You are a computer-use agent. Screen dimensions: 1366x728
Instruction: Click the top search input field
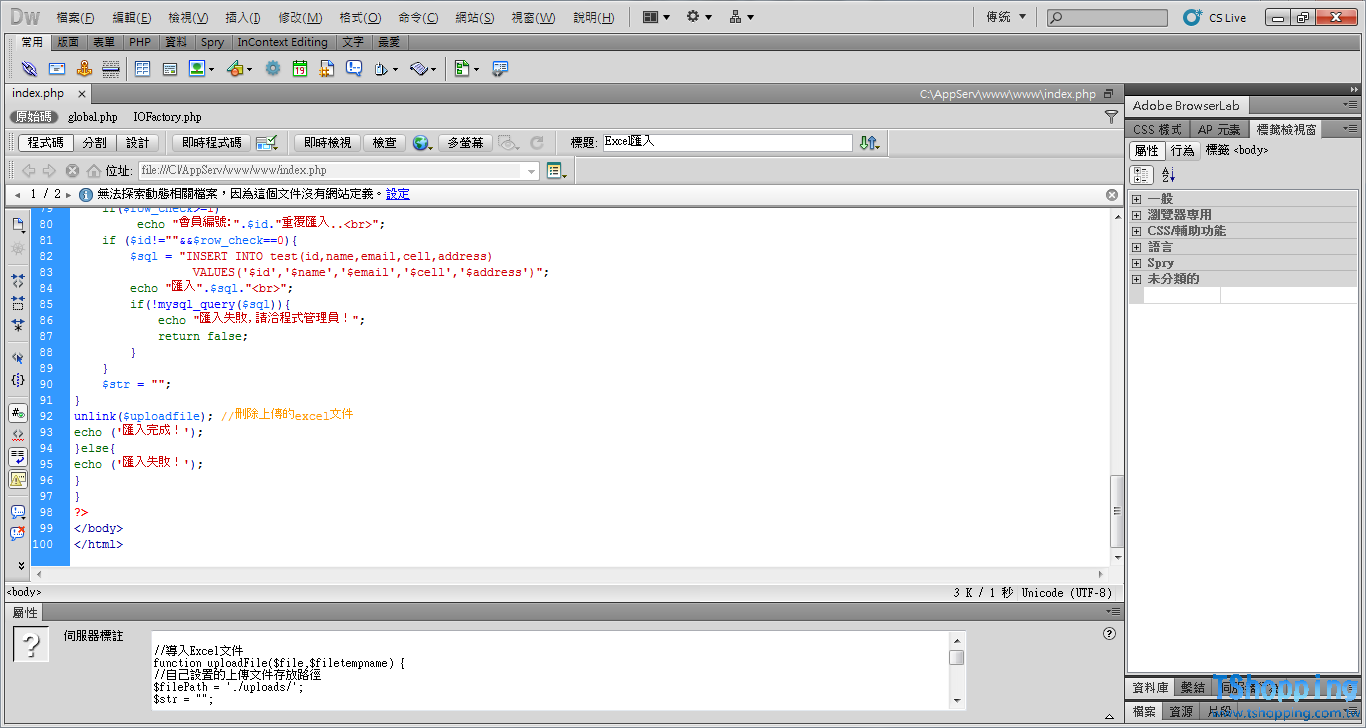click(1107, 18)
